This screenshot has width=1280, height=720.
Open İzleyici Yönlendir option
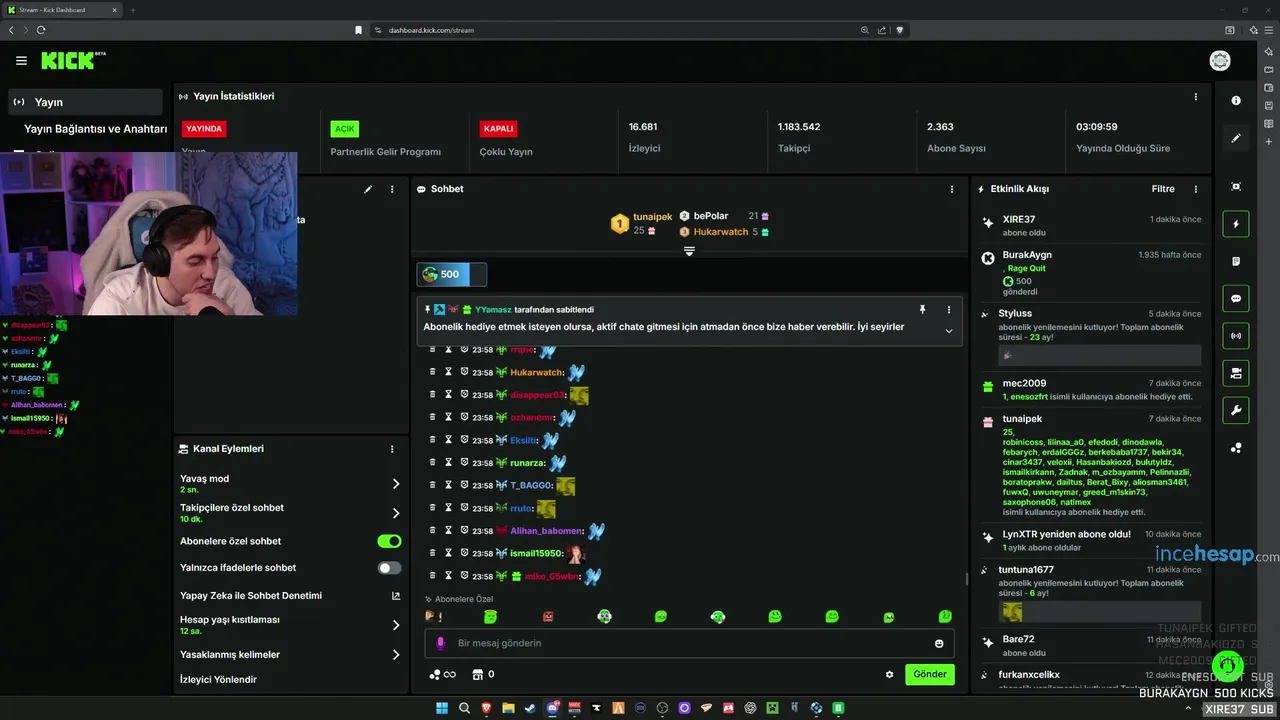pos(218,680)
